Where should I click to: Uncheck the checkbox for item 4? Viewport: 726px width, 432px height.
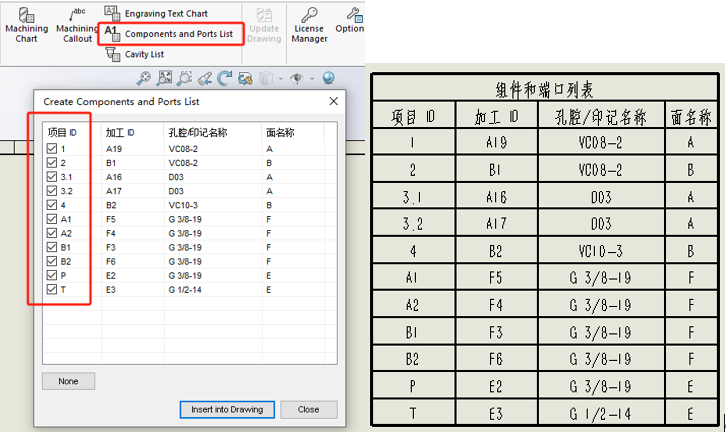[52, 205]
